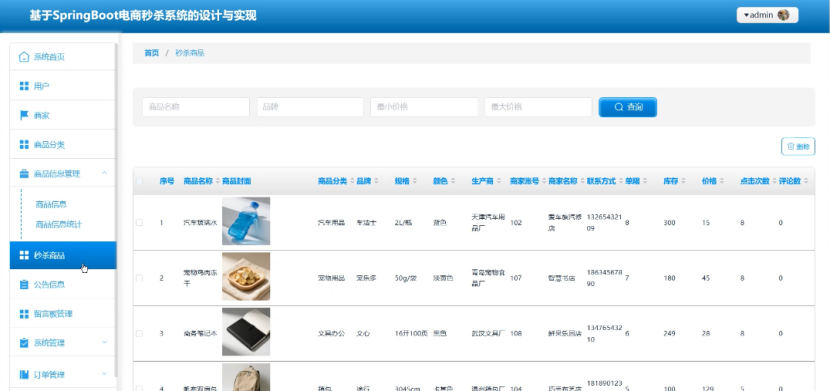Sort table by 商家名称 column arrows
Screen dimensions: 830x391
pyautogui.click(x=582, y=181)
